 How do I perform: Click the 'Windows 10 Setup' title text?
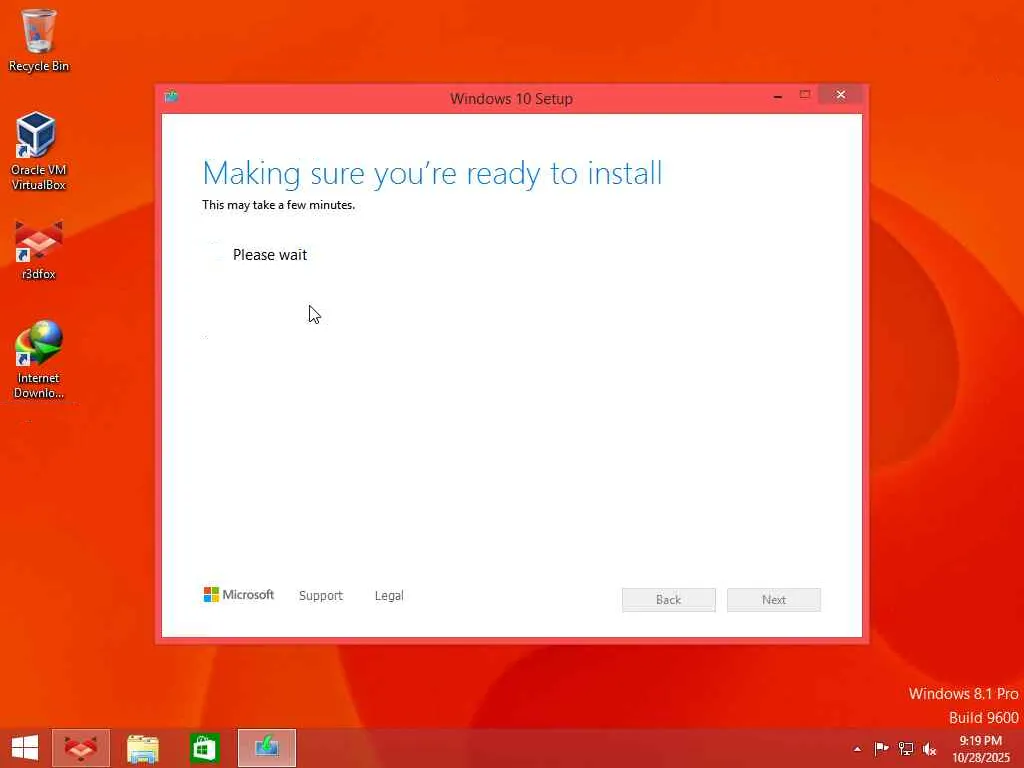click(x=511, y=99)
